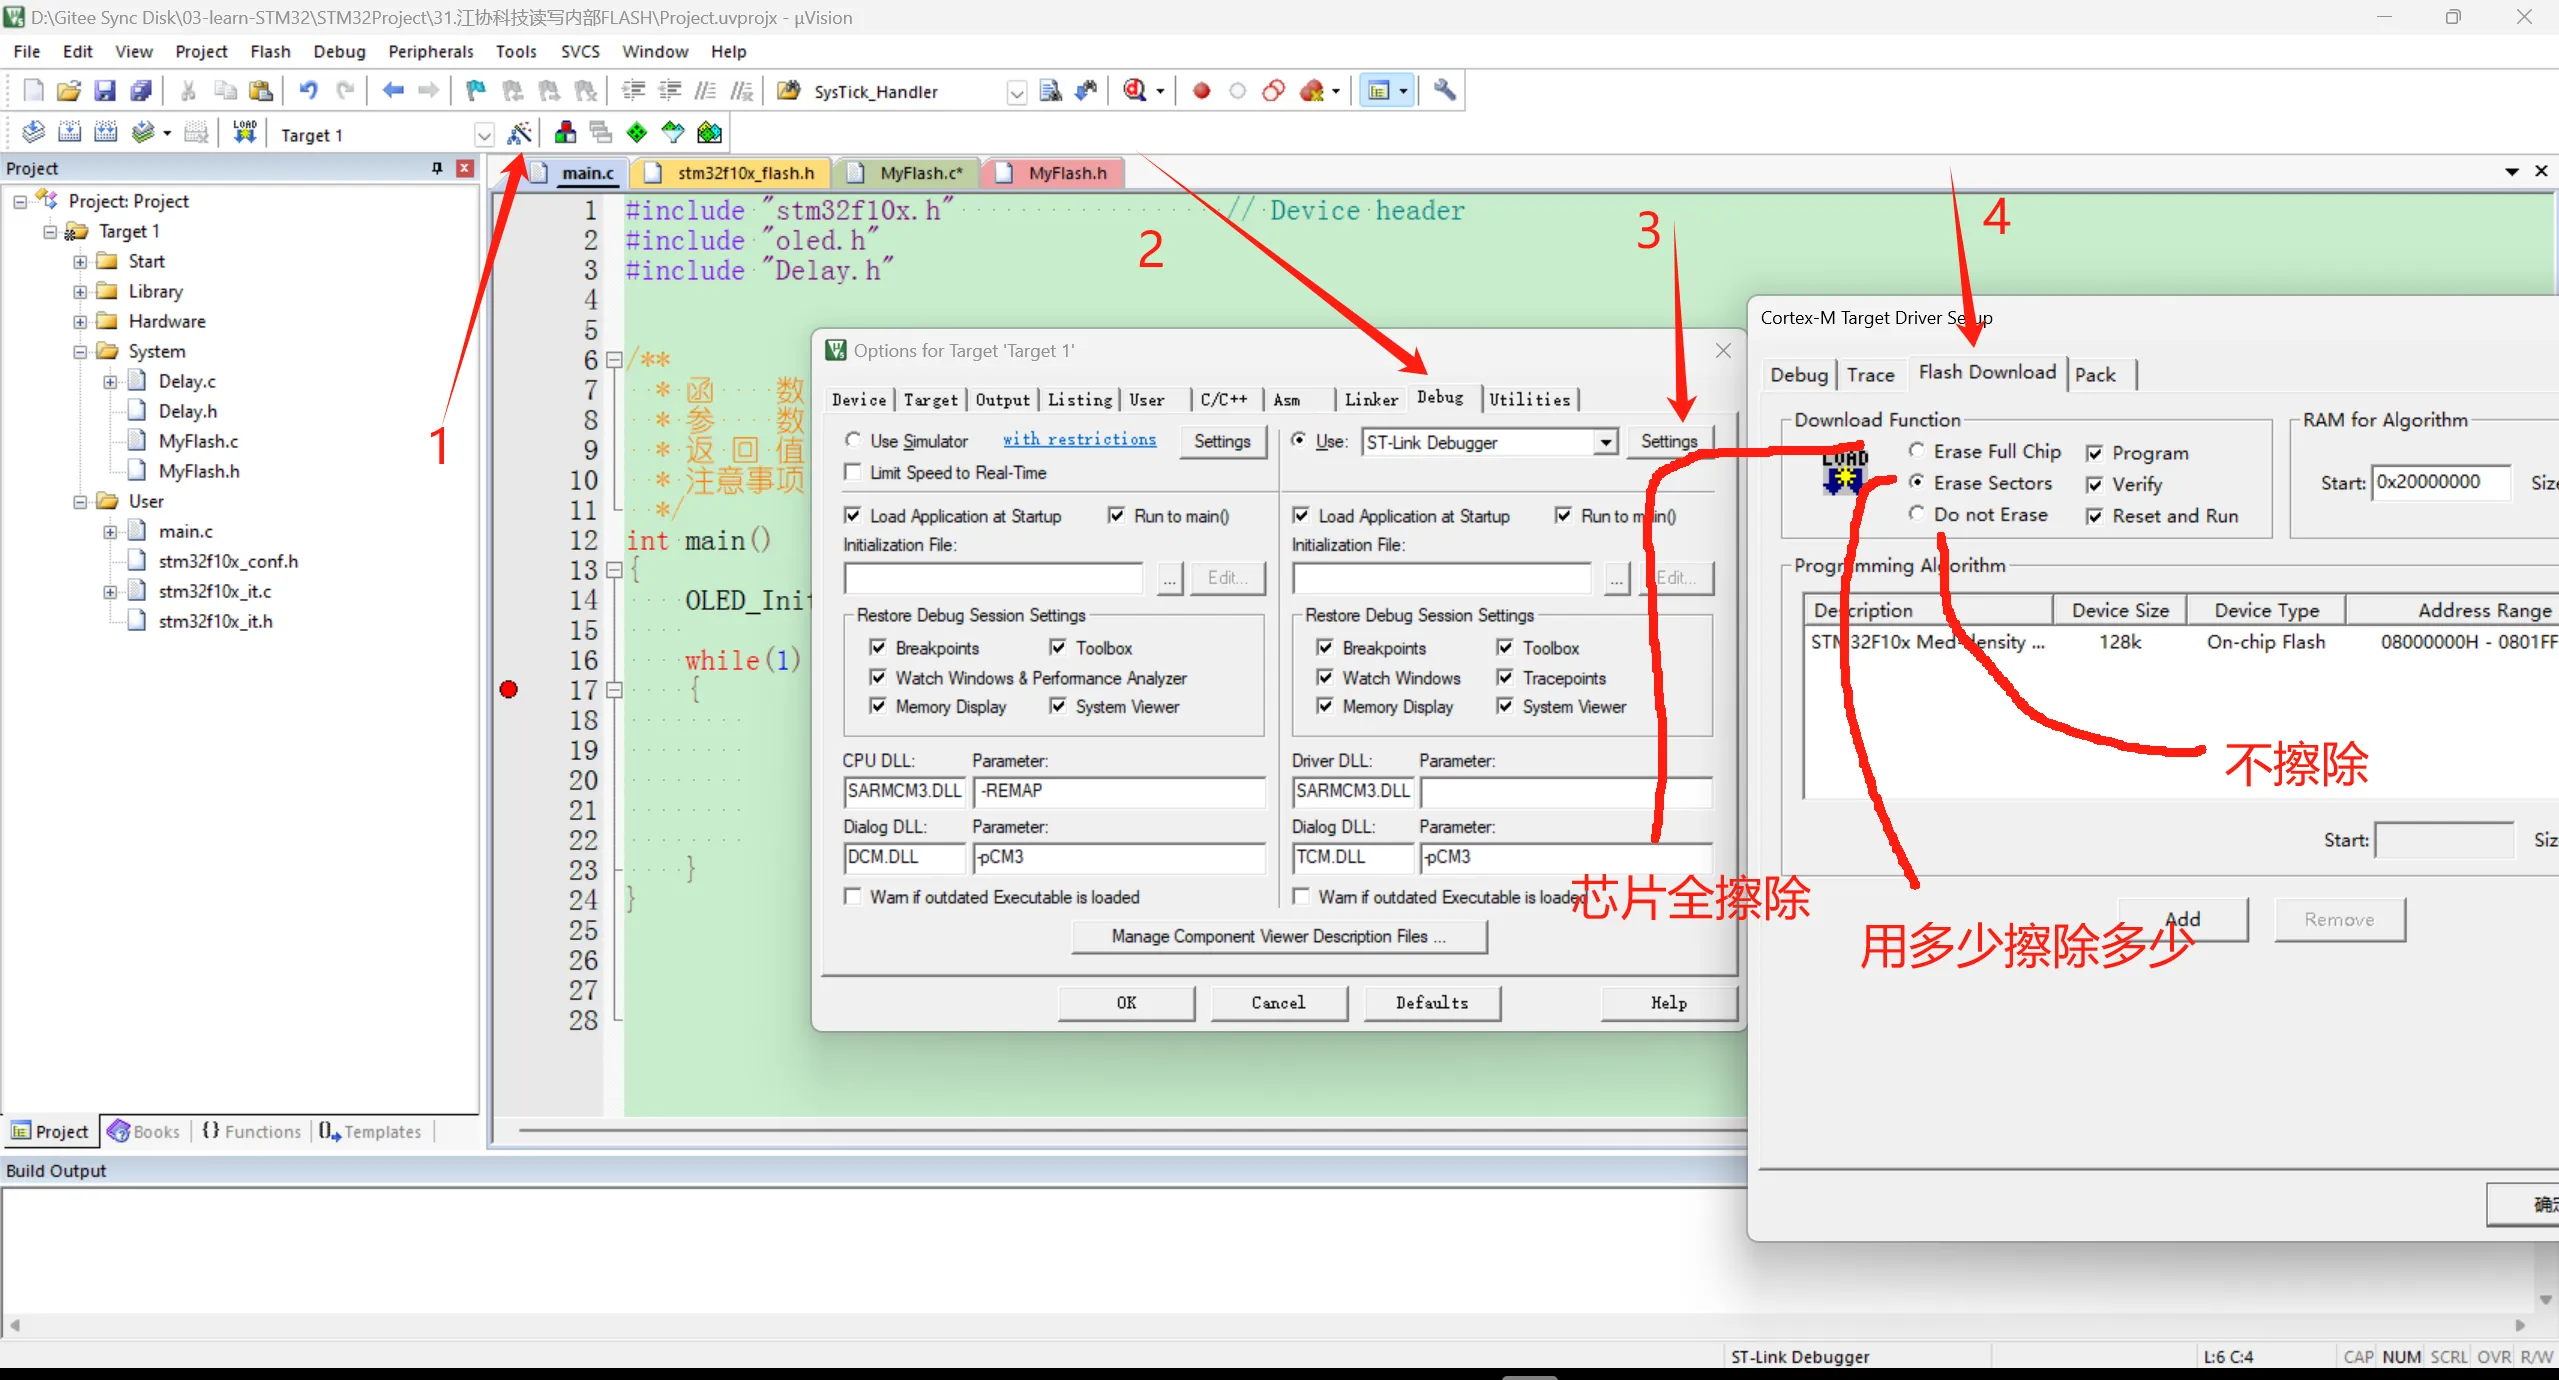
Task: Click the Select Software Packs icon
Action: (673, 133)
